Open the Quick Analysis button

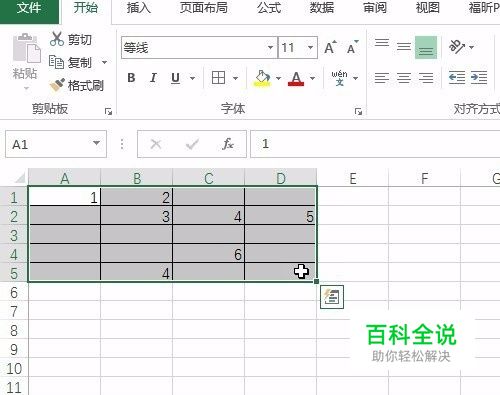coord(332,297)
